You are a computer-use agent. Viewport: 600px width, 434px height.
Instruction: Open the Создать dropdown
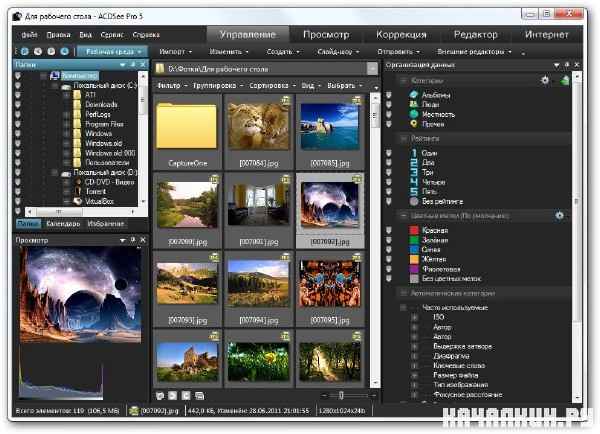283,51
